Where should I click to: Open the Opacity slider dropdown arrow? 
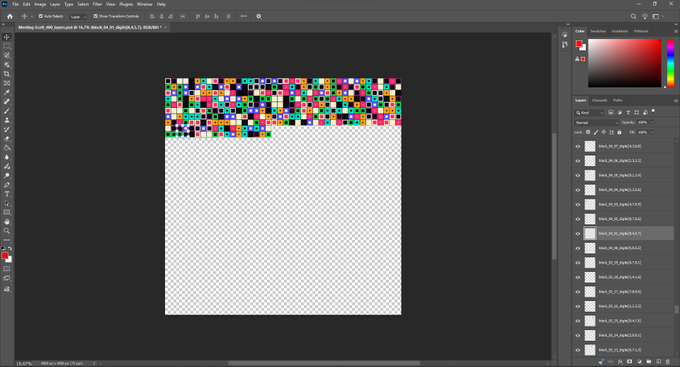651,123
